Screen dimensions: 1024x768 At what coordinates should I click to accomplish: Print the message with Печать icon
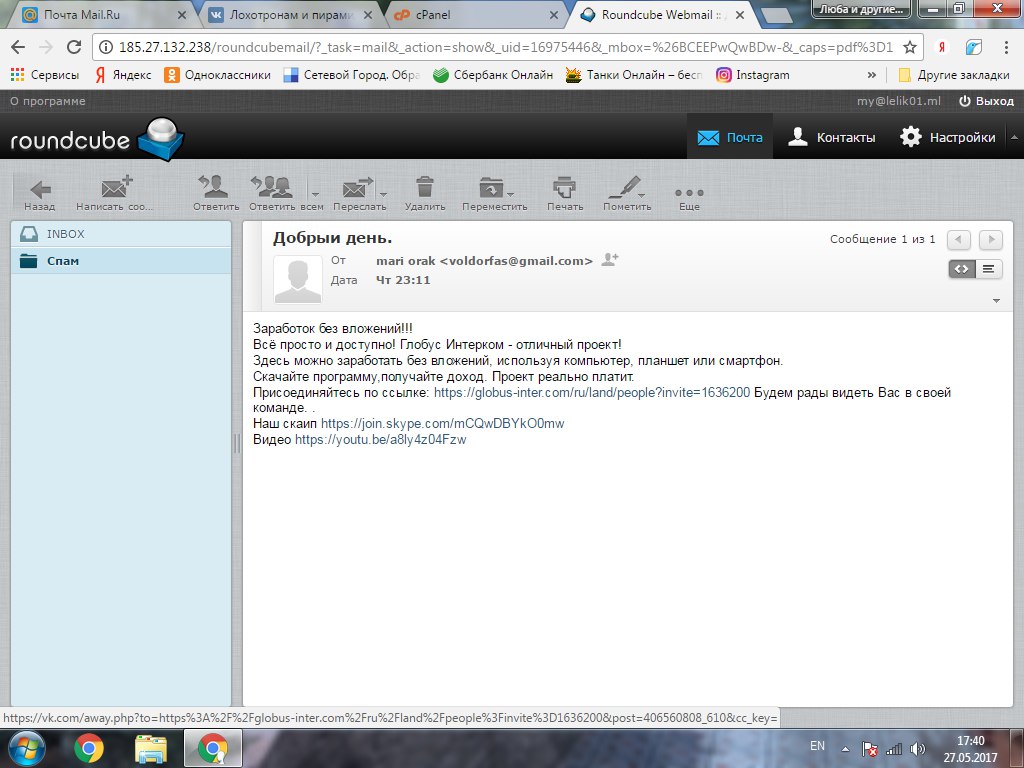pos(565,193)
